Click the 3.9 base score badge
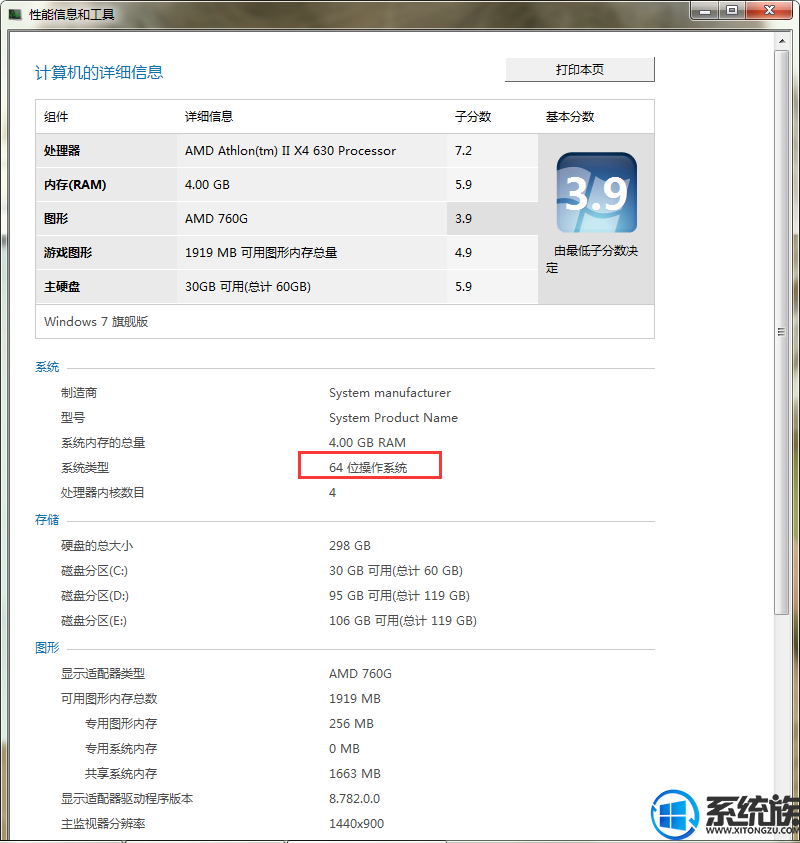Screen dimensions: 800x843 click(x=596, y=192)
